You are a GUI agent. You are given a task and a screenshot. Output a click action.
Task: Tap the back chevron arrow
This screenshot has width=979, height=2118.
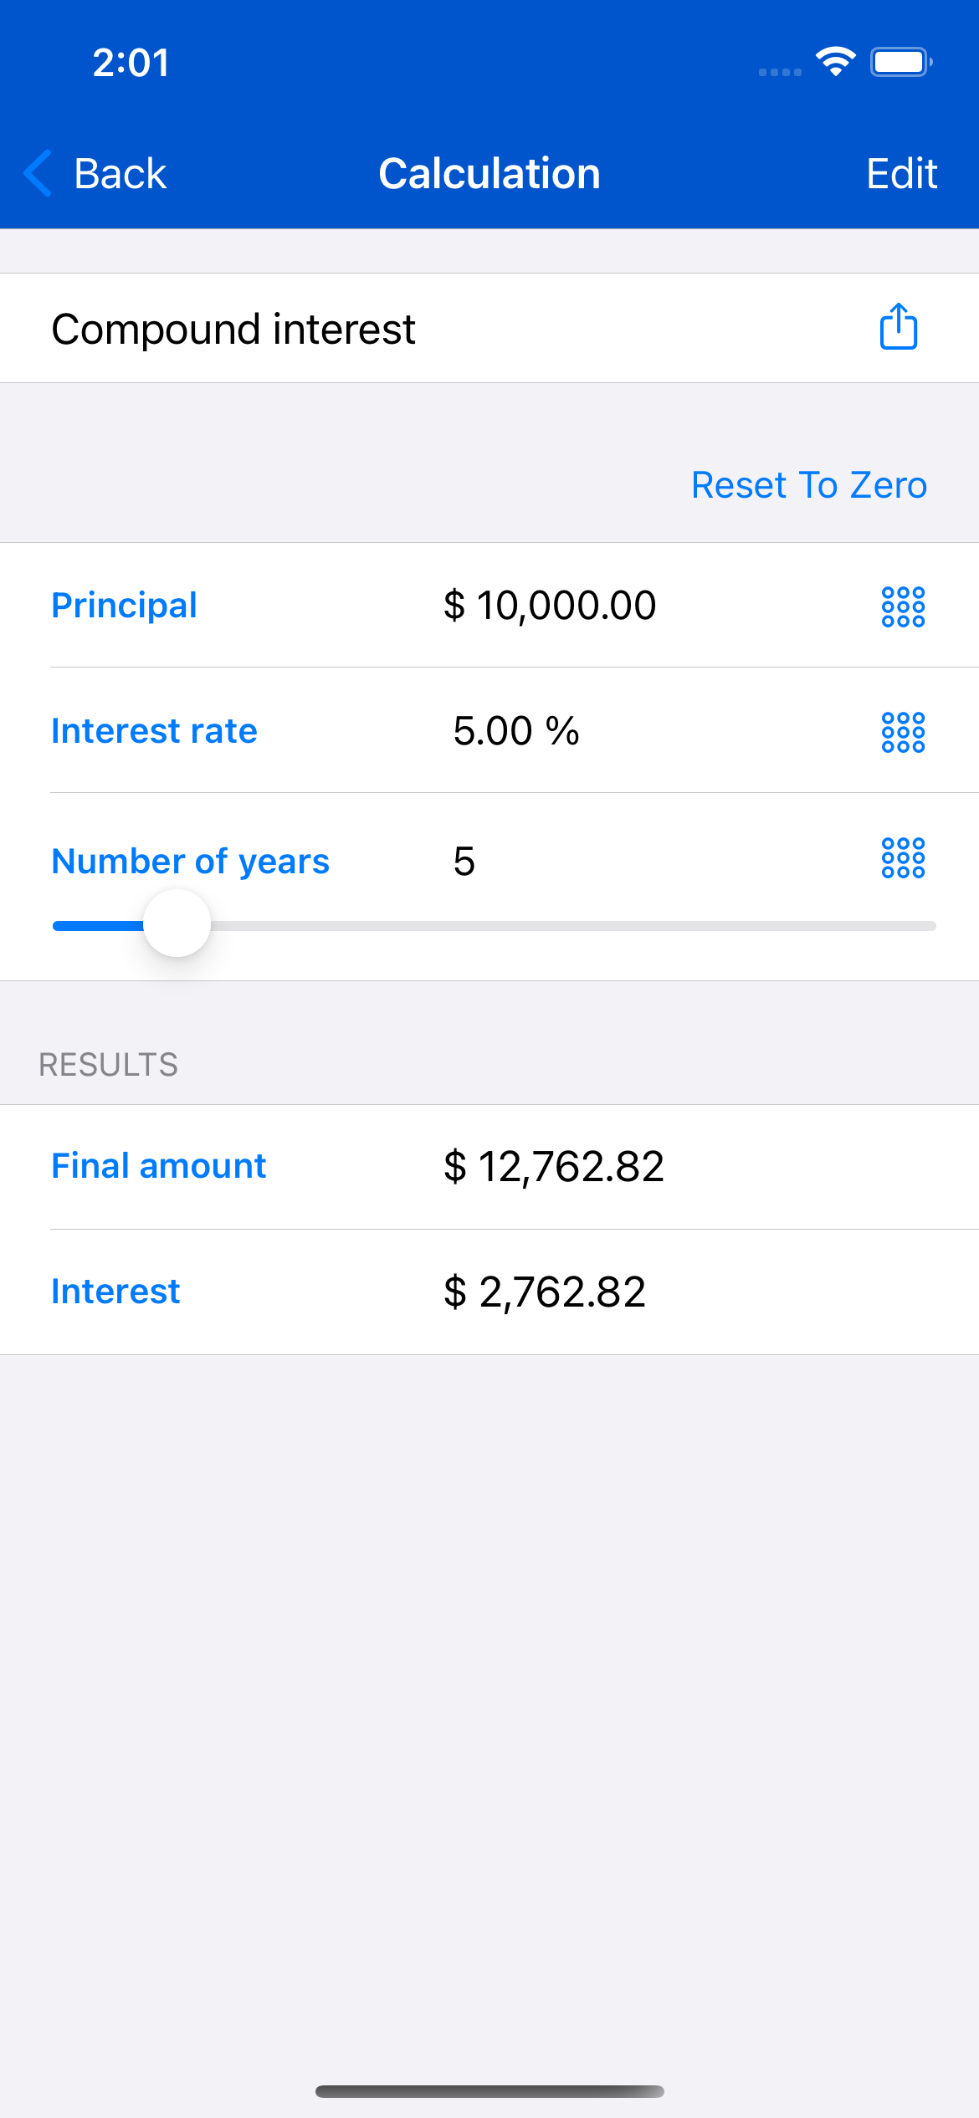pos(38,173)
